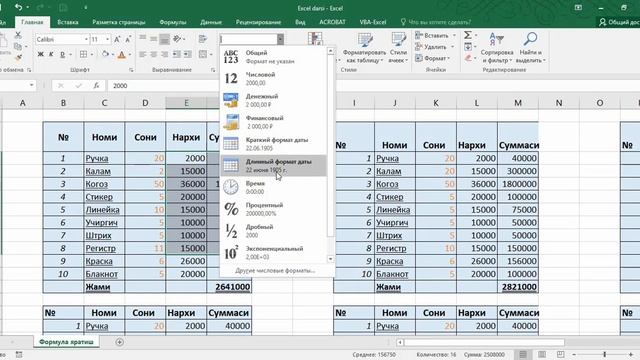Collapse the number format dropdown arrow
The height and width of the screenshot is (360, 640).
[280, 39]
